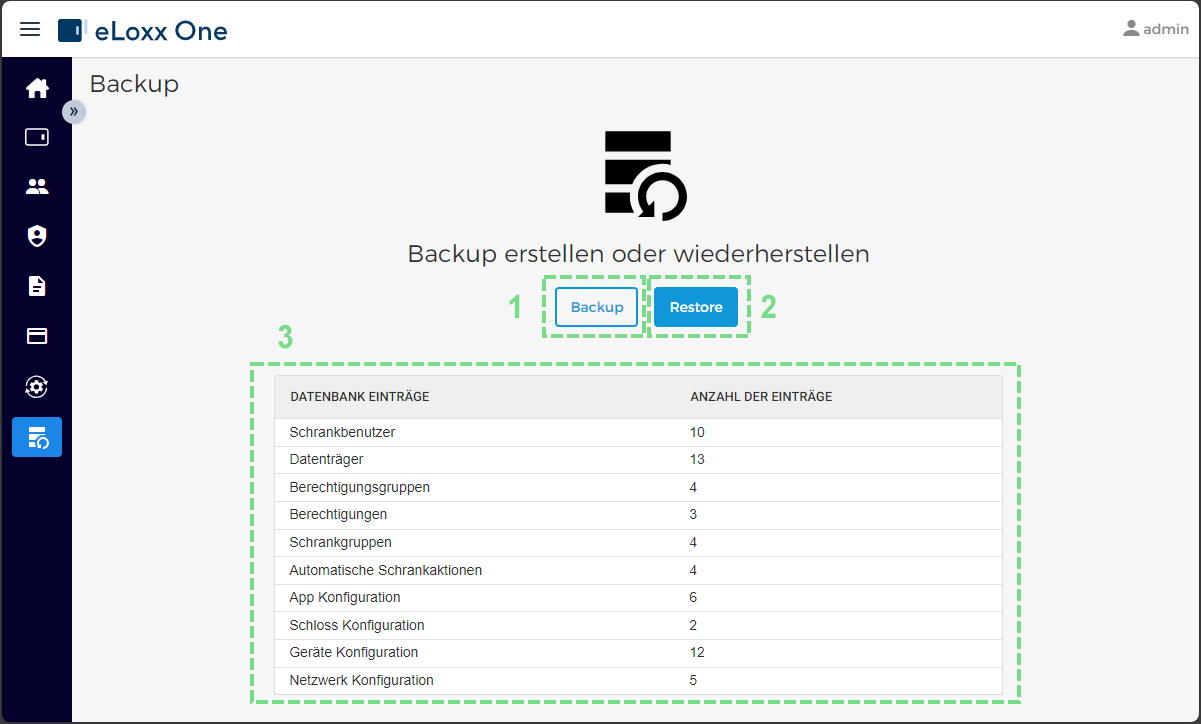Select the Schrankbenutzer row
The width and height of the screenshot is (1201, 724).
tap(638, 432)
